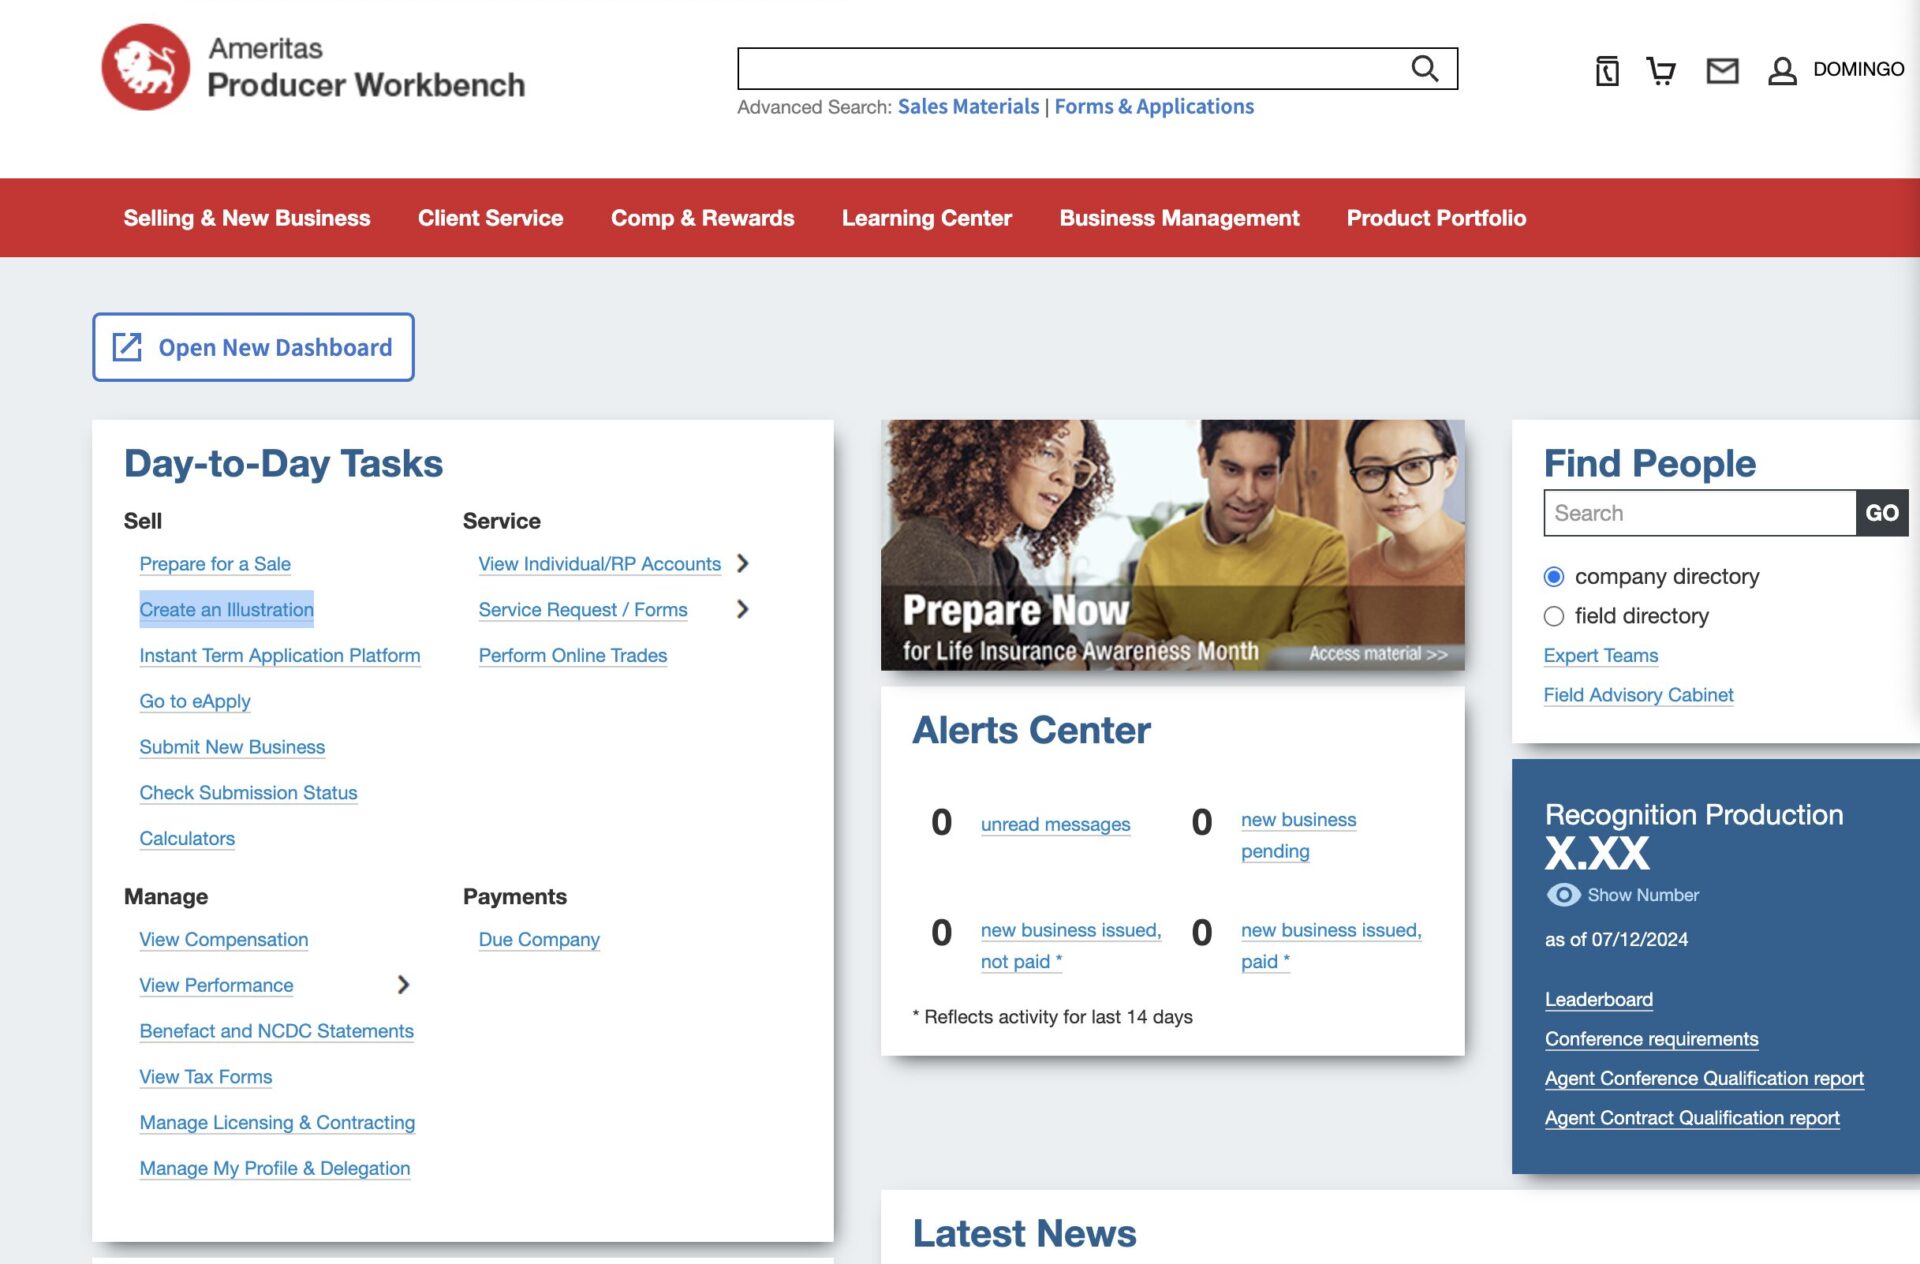Select the company directory radio button
Screen dimensions: 1920x1264
(x=1554, y=577)
